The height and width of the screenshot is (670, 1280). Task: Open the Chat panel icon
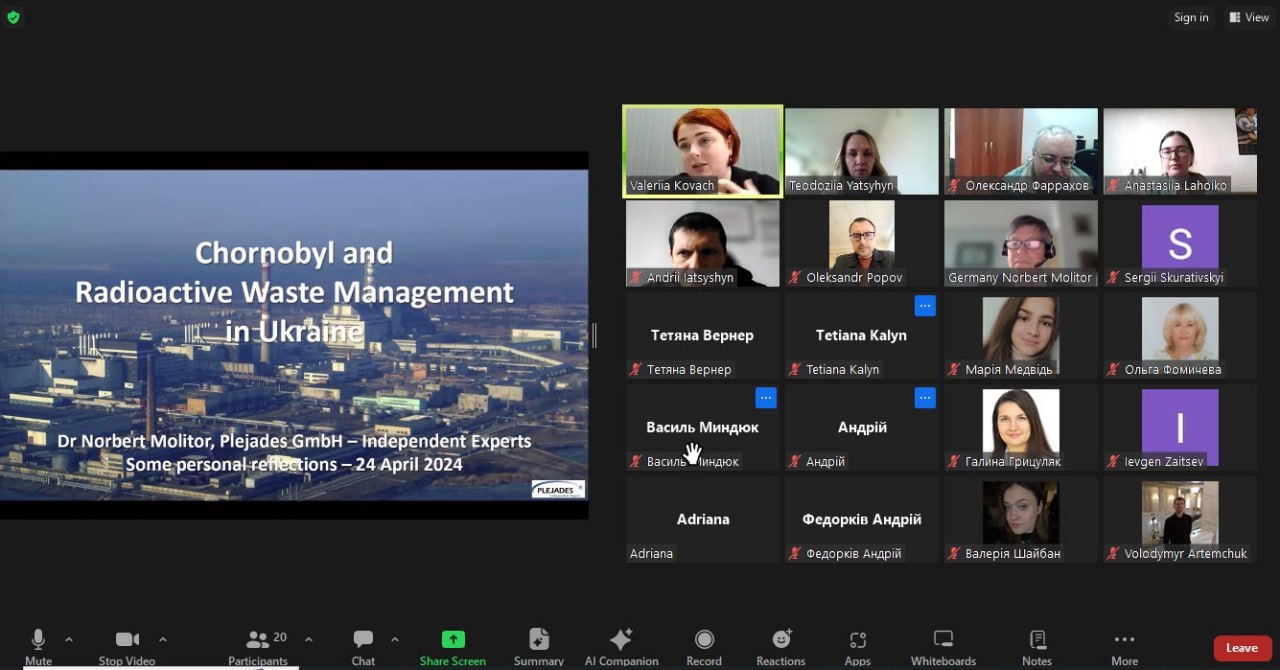[363, 640]
